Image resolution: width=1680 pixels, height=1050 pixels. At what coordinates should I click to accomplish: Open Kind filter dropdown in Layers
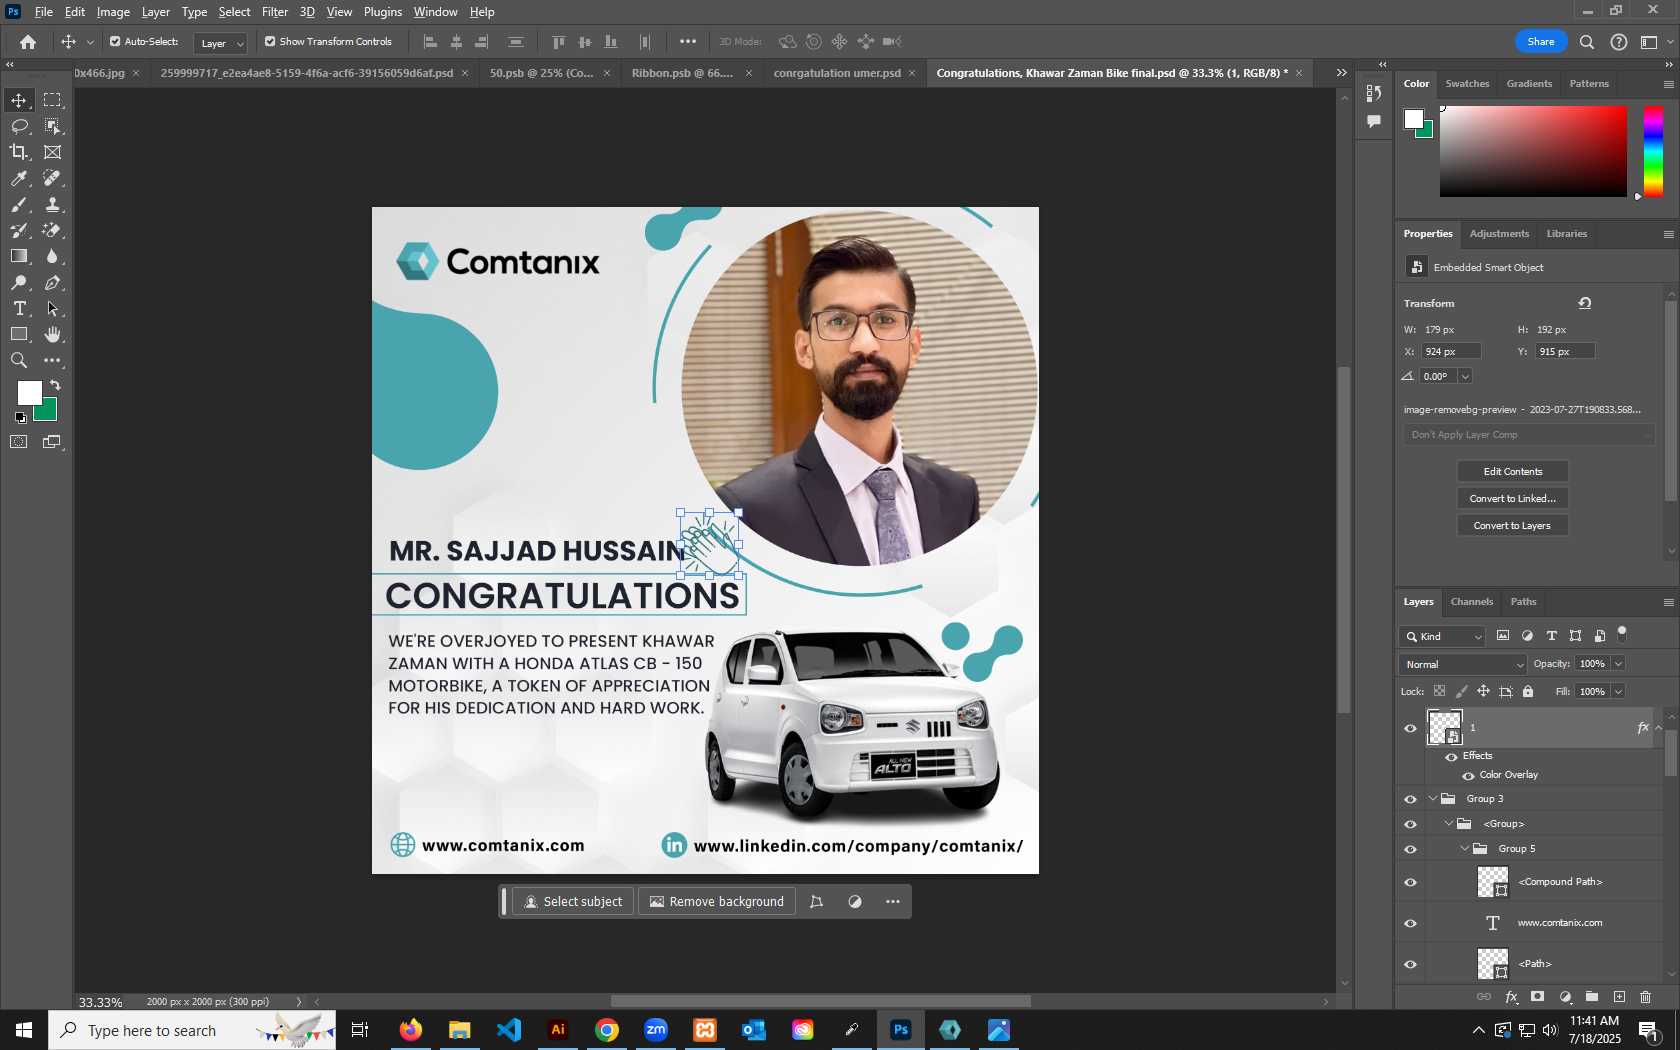click(x=1444, y=636)
